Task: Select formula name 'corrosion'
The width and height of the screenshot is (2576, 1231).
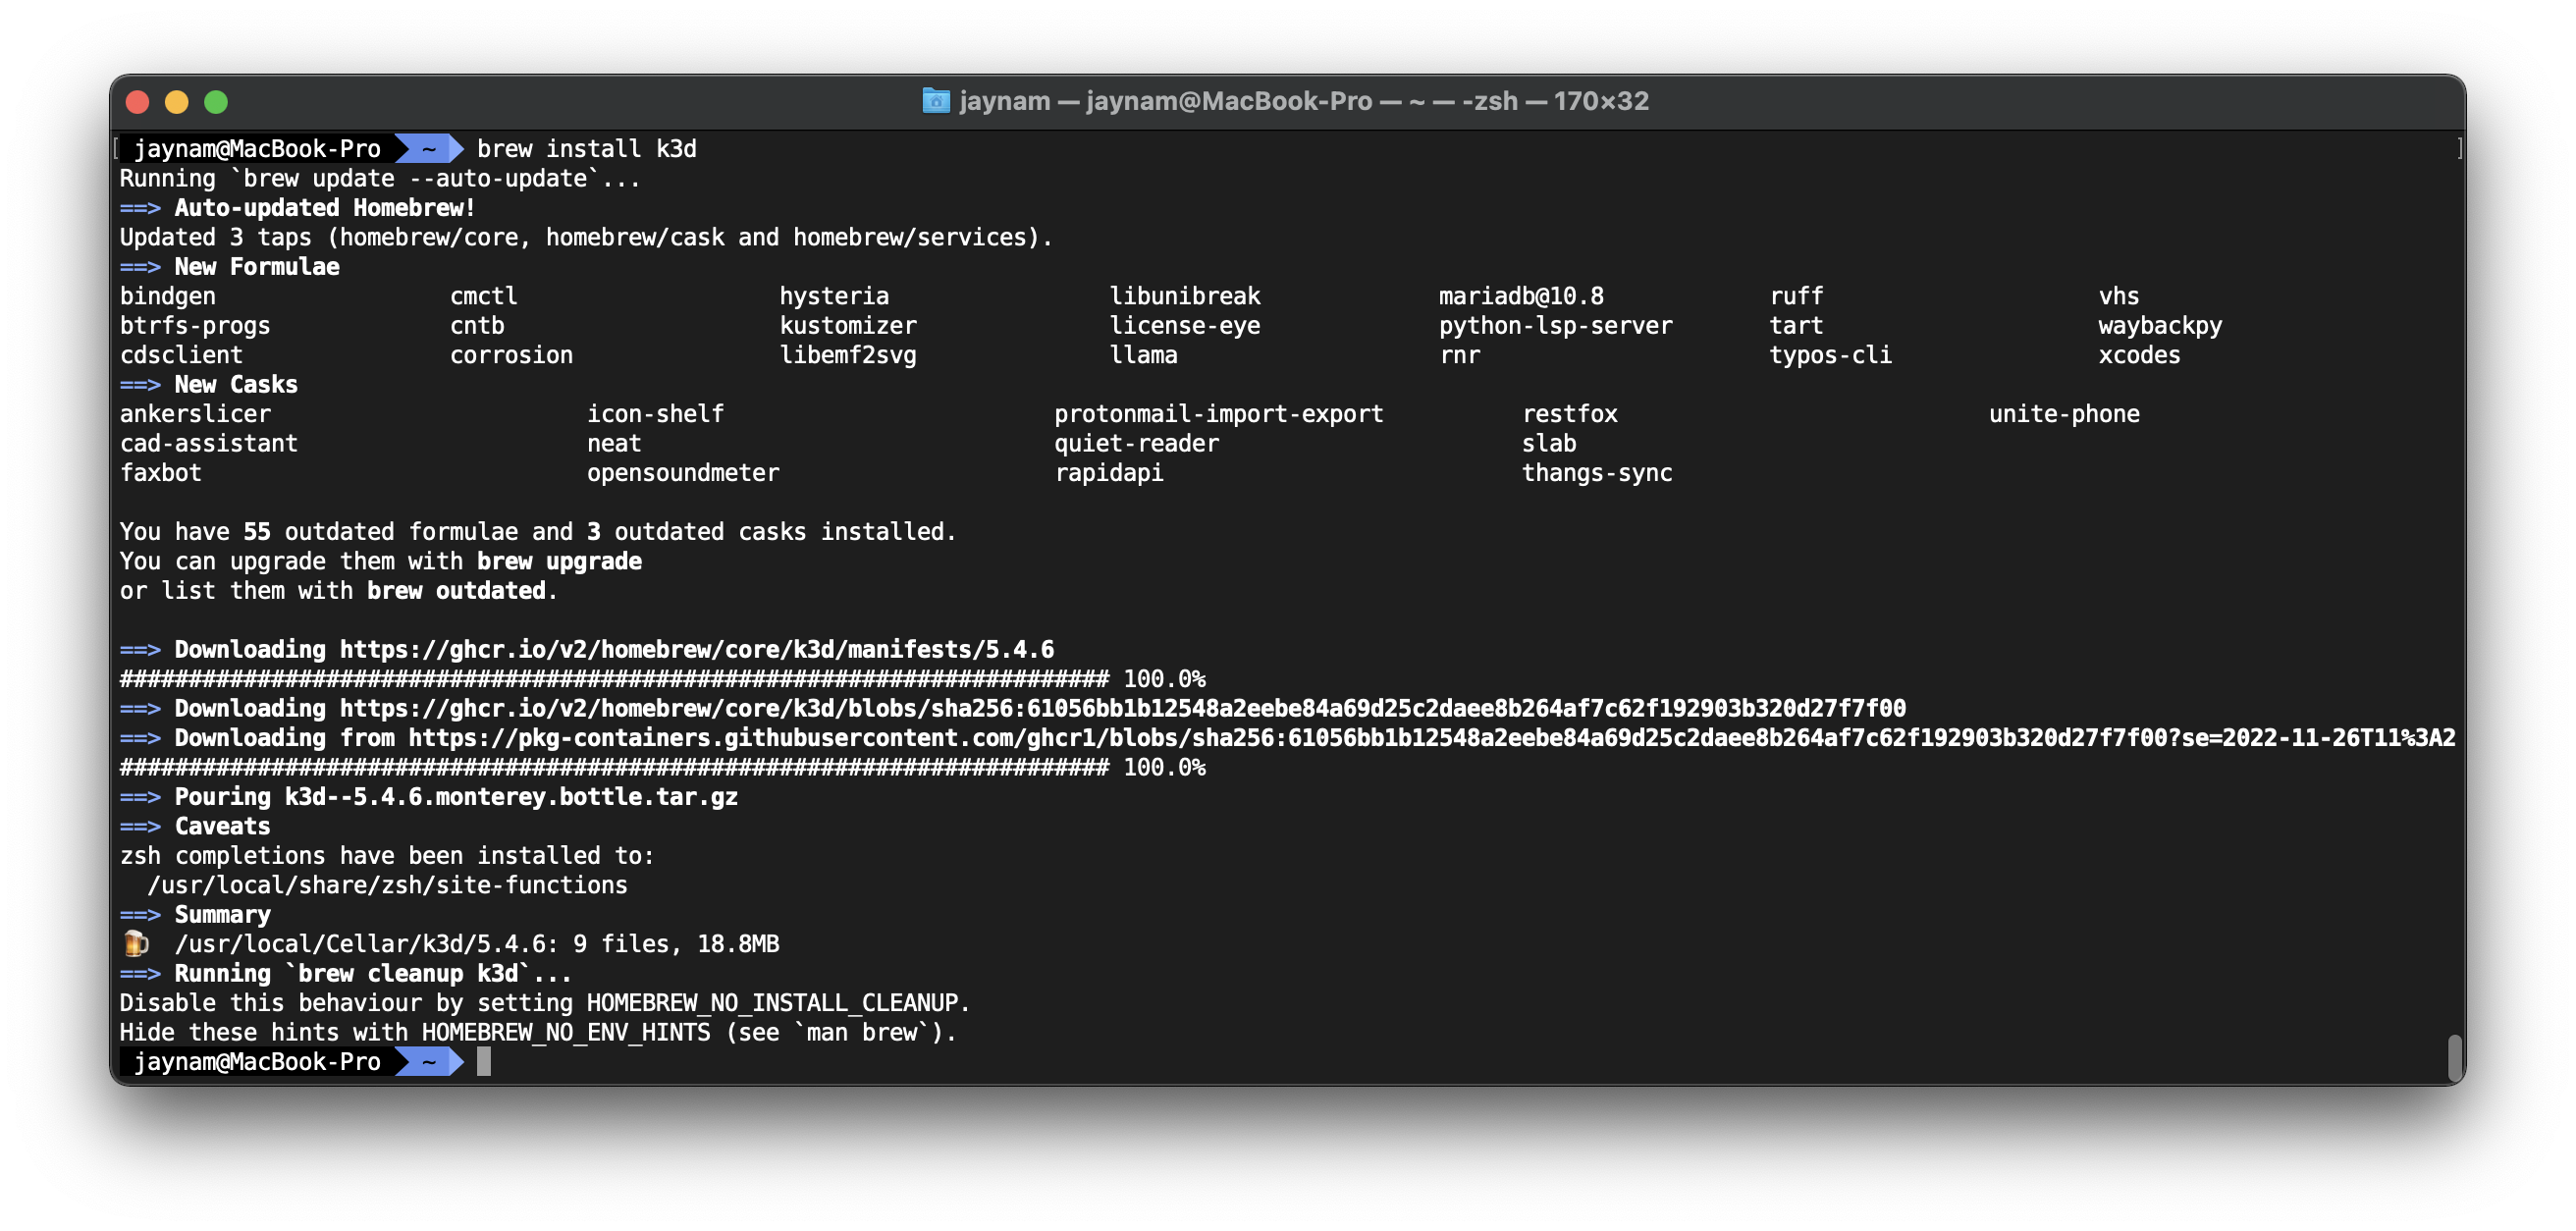Action: coord(511,355)
